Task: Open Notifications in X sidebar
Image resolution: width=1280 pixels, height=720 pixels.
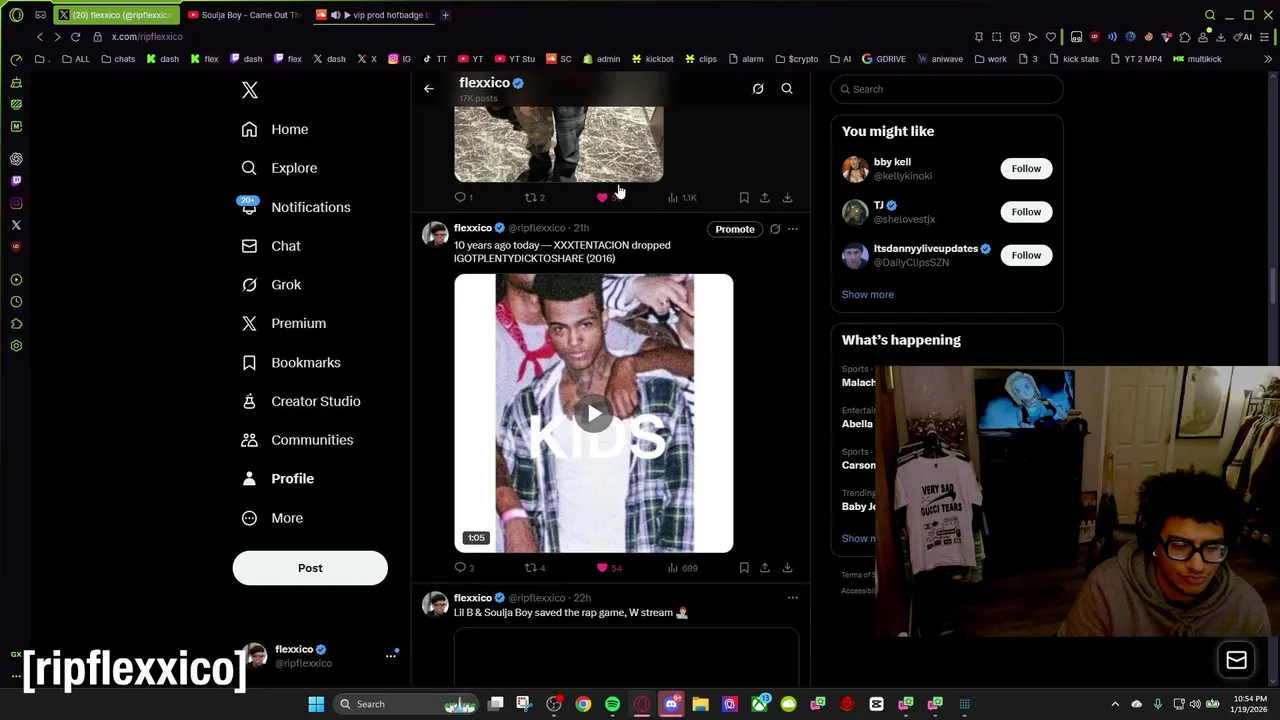Action: 296,207
